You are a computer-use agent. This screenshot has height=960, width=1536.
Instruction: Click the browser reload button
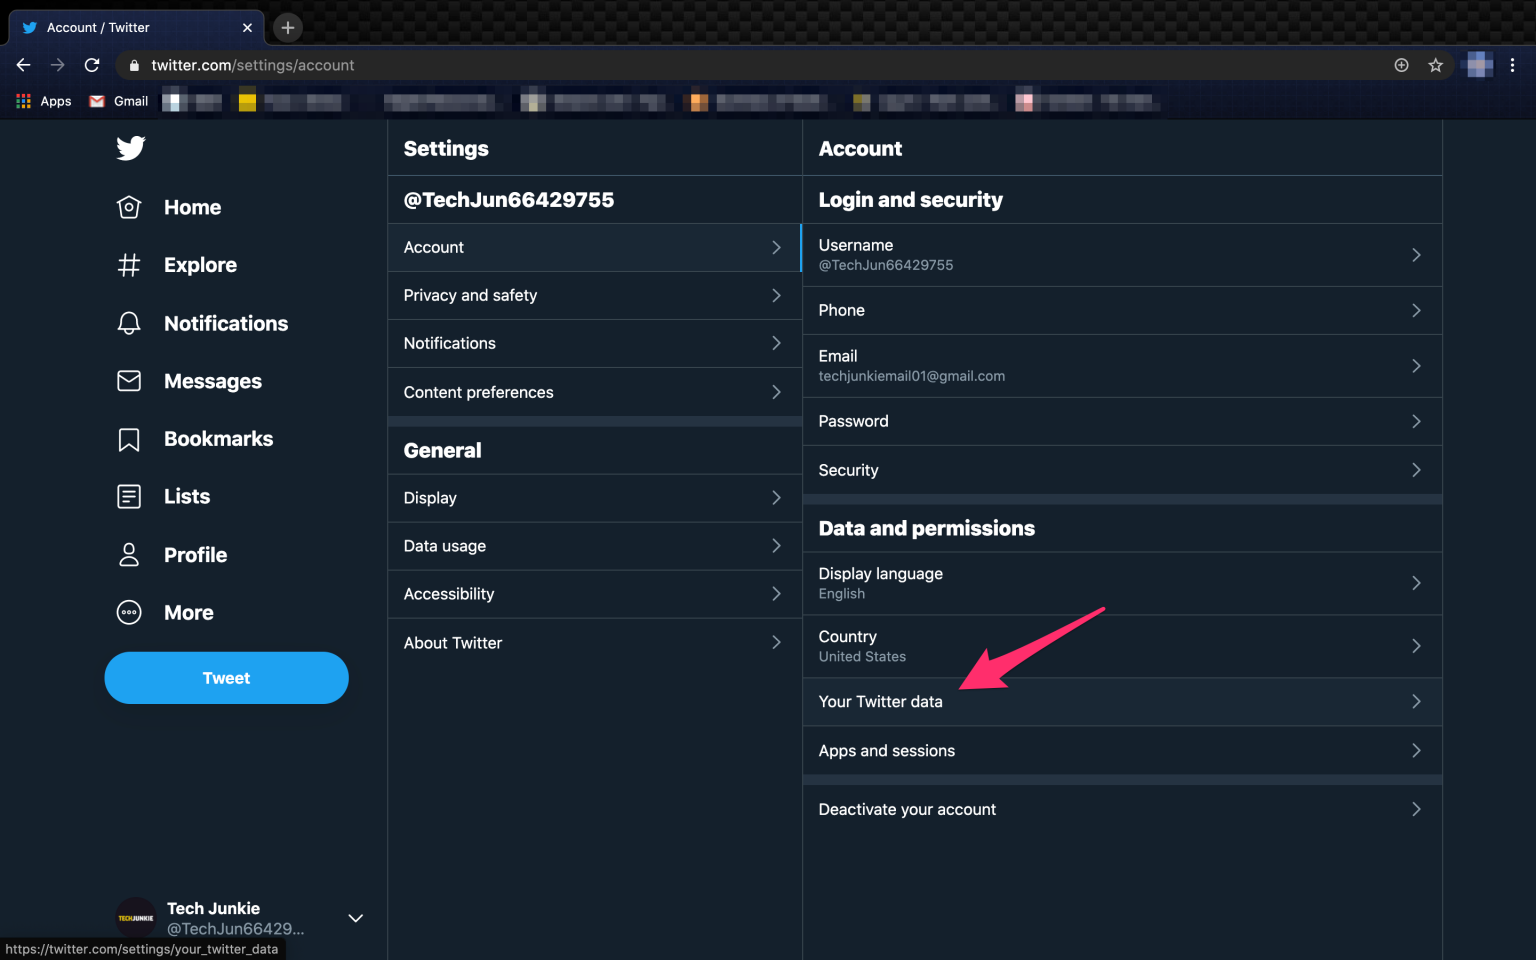[92, 65]
